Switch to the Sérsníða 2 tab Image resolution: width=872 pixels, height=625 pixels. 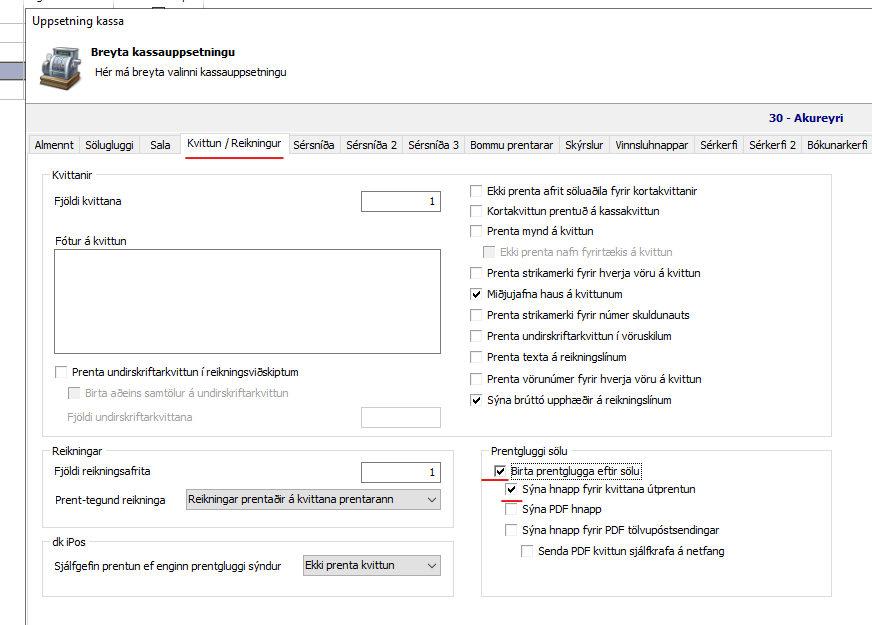pos(371,145)
